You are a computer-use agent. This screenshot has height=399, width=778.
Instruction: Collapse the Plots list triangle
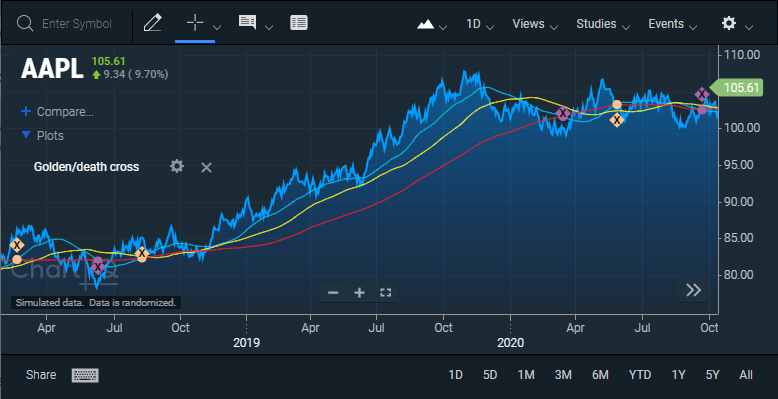coord(26,135)
